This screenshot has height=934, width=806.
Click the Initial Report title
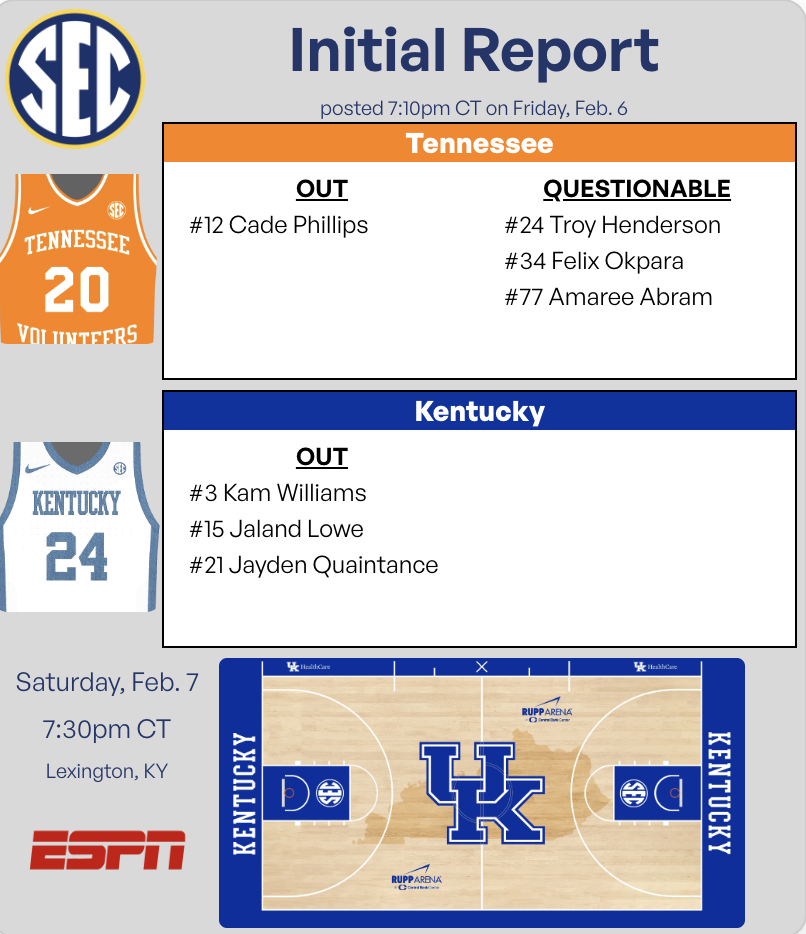tap(474, 51)
